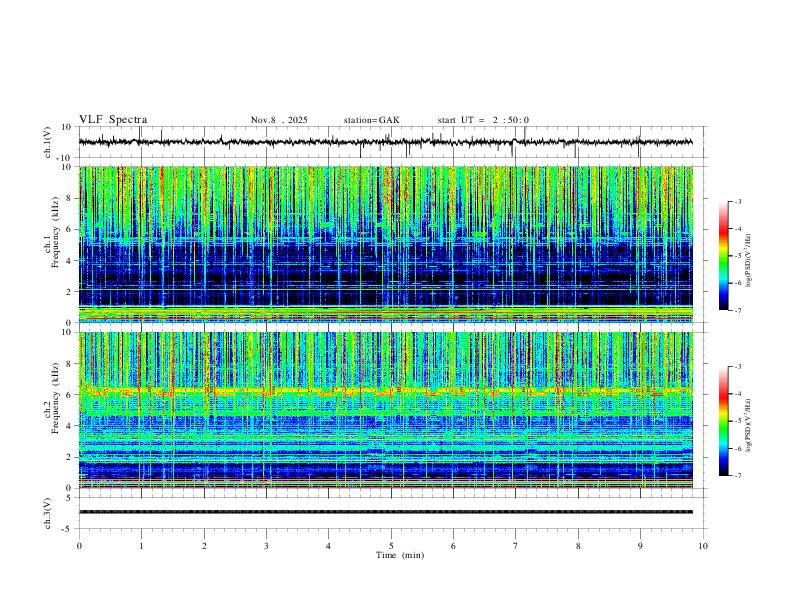The image size is (792, 612).
Task: Click the ch.1 "Frequency (kHz)" axis label
Action: (55, 232)
